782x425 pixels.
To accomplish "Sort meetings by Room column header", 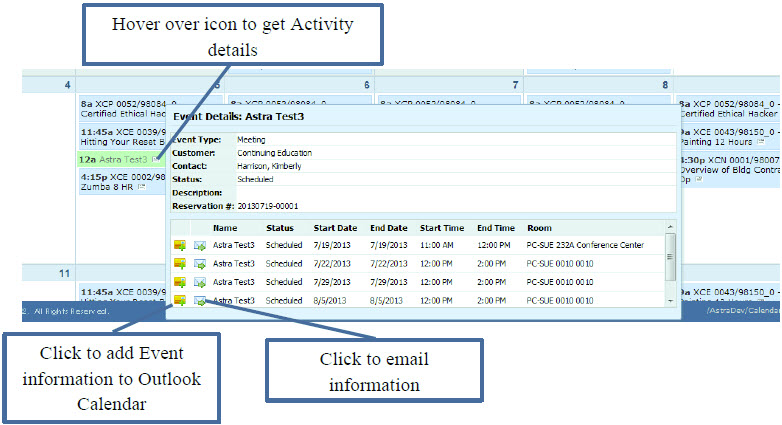I will [x=540, y=228].
